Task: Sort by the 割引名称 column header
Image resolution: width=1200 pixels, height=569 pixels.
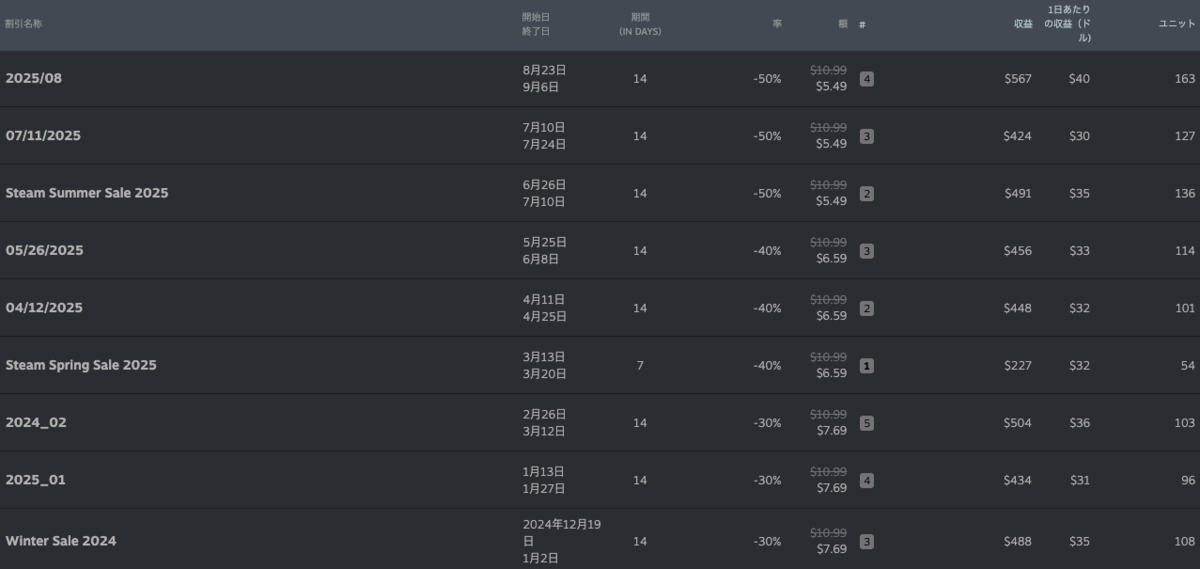Action: click(23, 24)
